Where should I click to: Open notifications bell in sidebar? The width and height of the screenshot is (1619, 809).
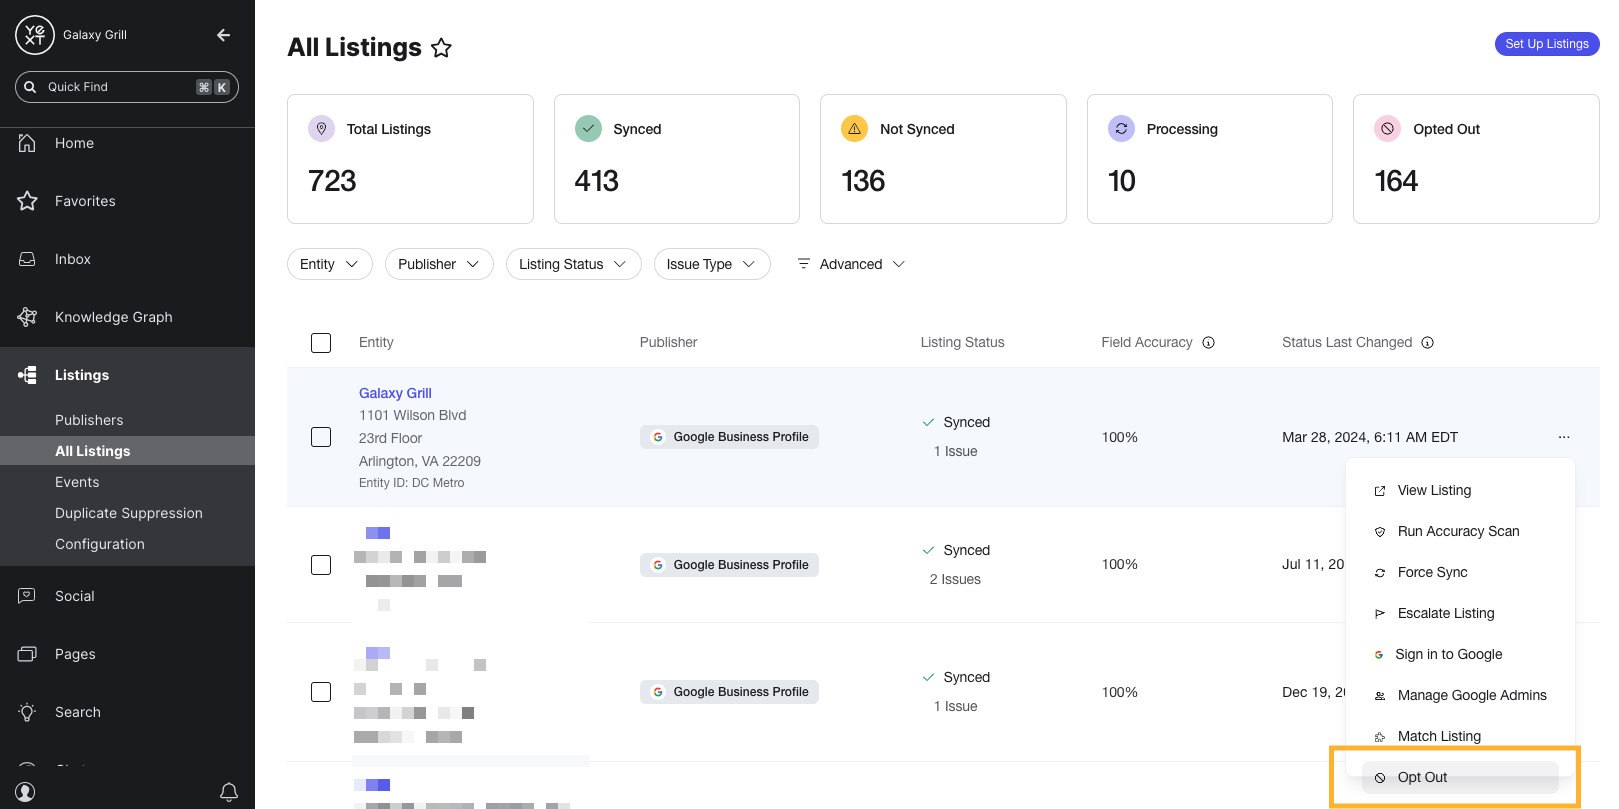coord(229,792)
